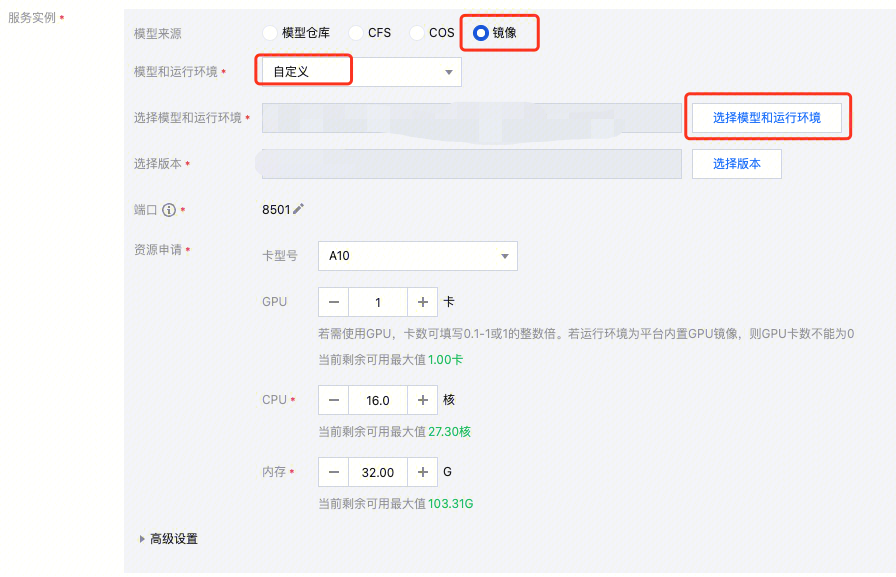This screenshot has height=577, width=896.
Task: Click the 27.30核 remaining value
Action: [450, 432]
